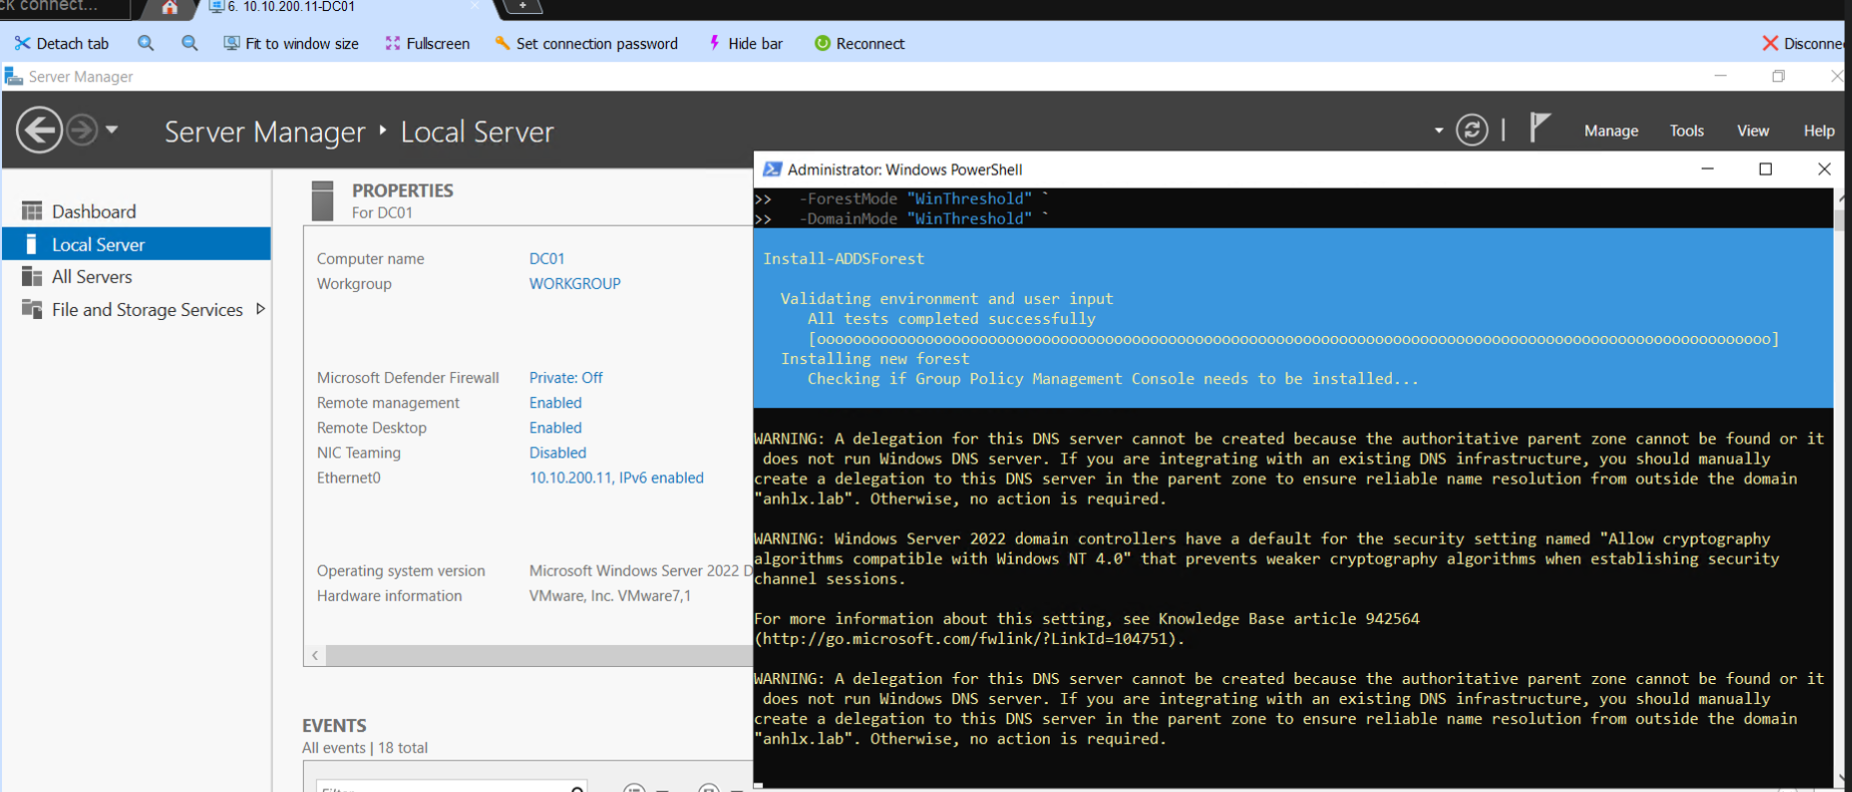Viewport: 1852px width, 792px height.
Task: Click the Disconnect button
Action: point(1803,43)
